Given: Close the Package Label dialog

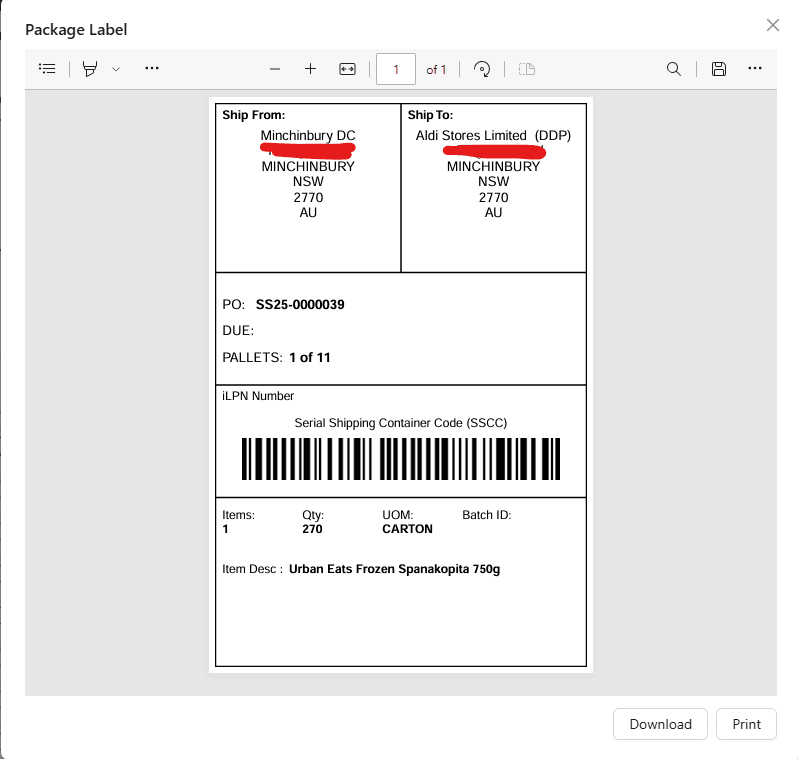Looking at the screenshot, I should [772, 25].
